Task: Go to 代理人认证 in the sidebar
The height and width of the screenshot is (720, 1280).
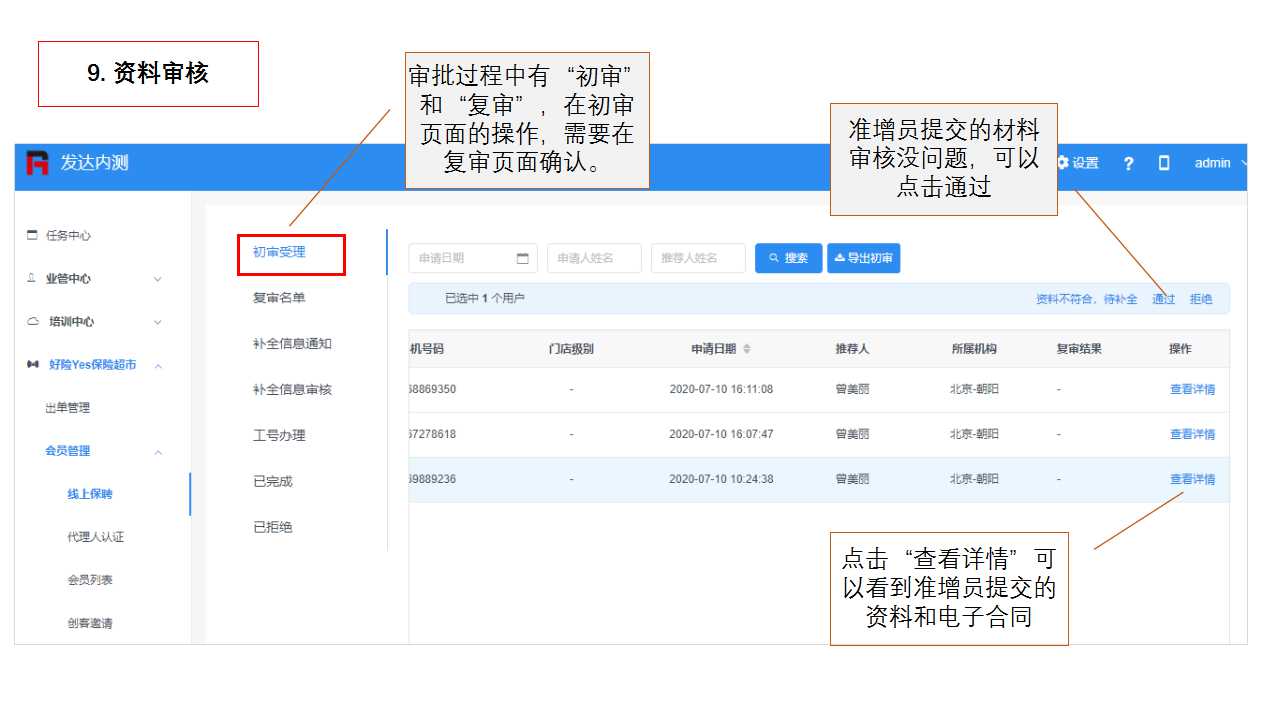Action: point(96,537)
